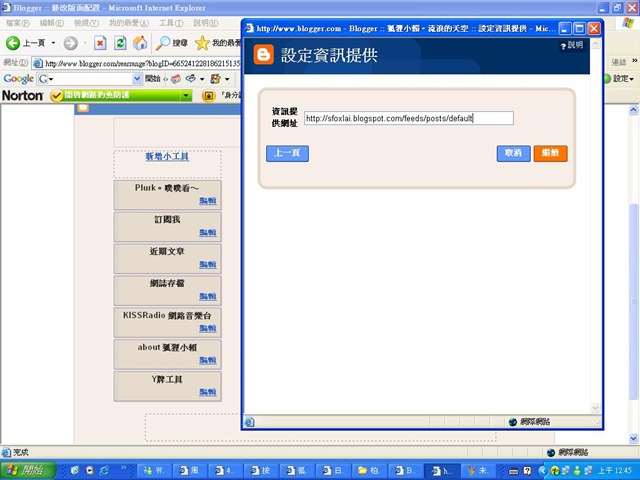Click the Show Desktop quick launch icon
This screenshot has height=480, width=640.
75,471
